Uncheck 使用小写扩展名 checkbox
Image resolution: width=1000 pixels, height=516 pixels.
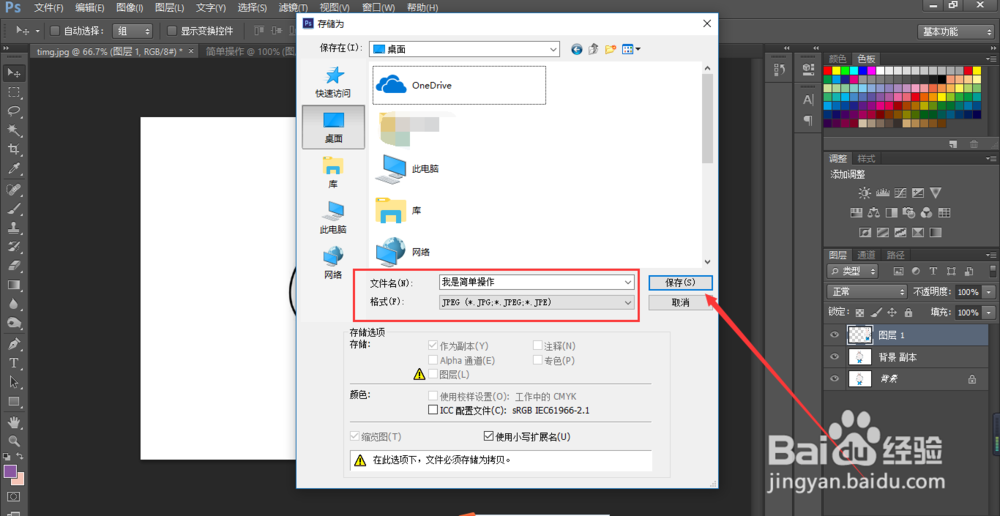coord(490,437)
